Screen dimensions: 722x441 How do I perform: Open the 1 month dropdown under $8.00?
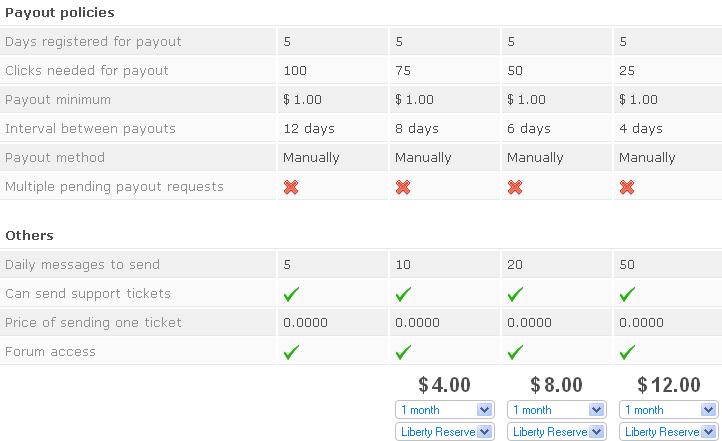tap(557, 409)
